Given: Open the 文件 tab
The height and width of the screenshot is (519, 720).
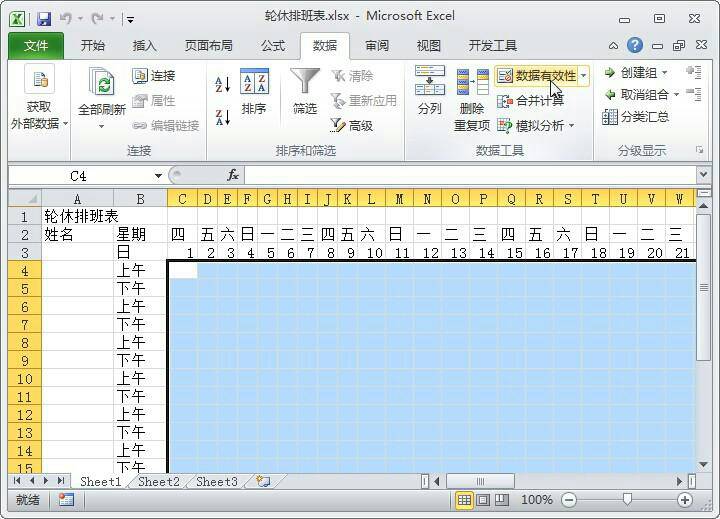Looking at the screenshot, I should pyautogui.click(x=36, y=45).
